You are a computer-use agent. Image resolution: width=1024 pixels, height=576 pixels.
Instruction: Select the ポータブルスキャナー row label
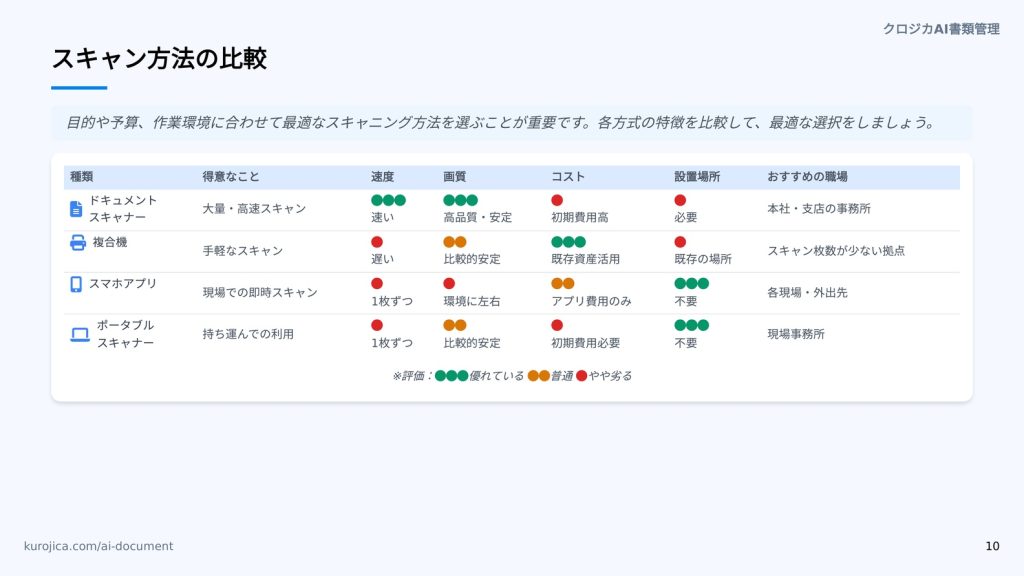125,334
